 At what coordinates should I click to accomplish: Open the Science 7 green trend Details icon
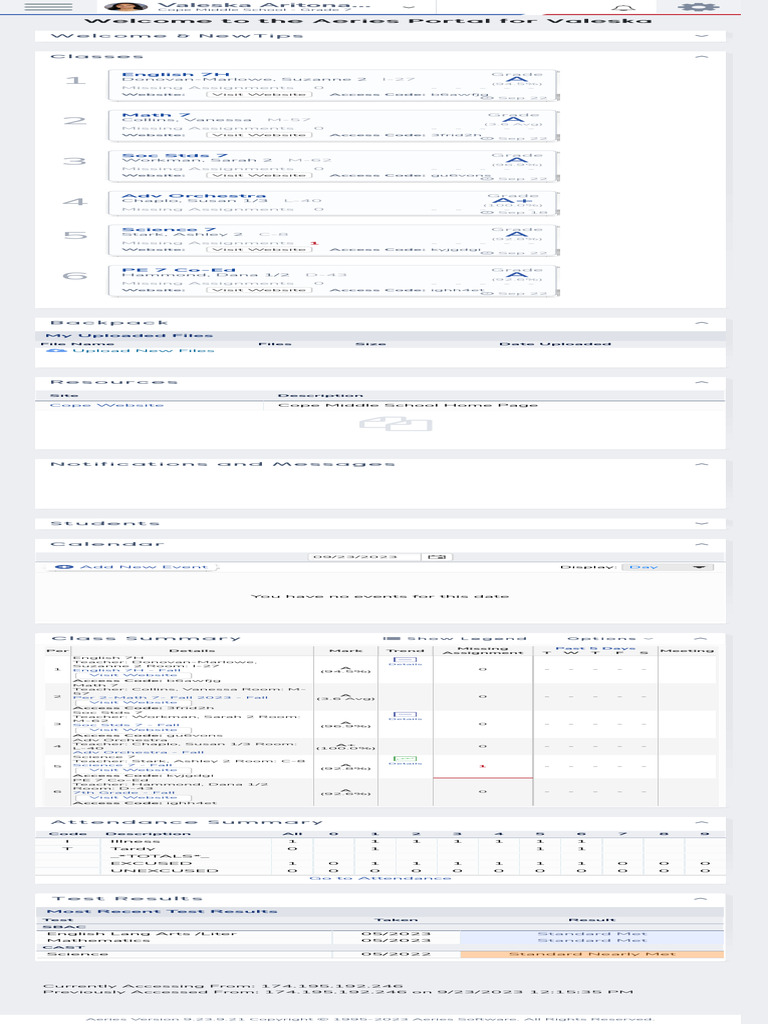[x=405, y=760]
